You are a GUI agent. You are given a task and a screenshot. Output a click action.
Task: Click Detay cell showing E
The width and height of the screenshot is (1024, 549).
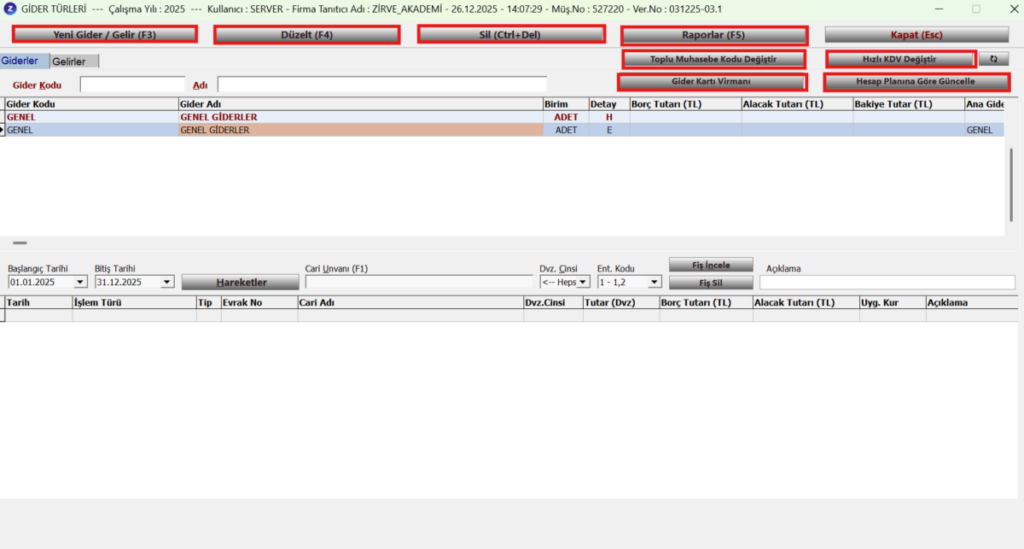(609, 130)
